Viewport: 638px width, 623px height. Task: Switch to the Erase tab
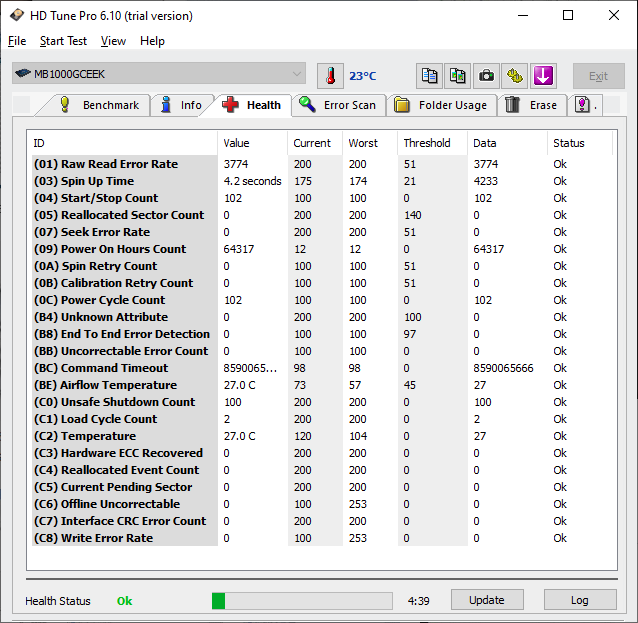pyautogui.click(x=532, y=105)
